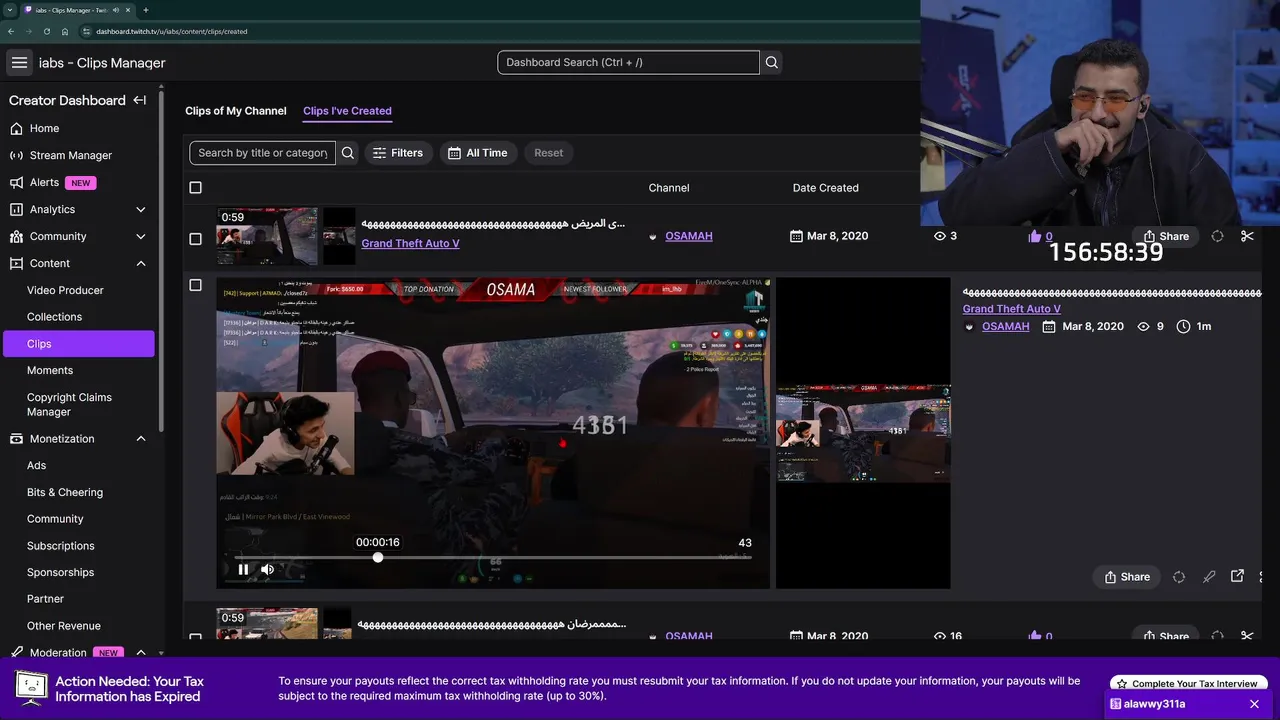Open expanded clip in new window icon
Screen dimensions: 1280x720
tap(1237, 576)
